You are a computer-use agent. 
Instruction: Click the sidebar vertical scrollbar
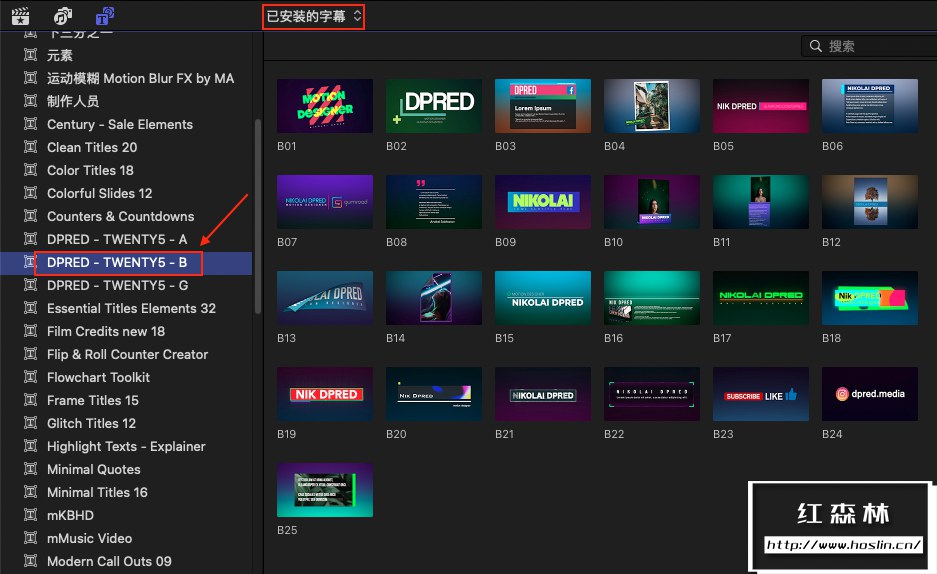pos(258,216)
